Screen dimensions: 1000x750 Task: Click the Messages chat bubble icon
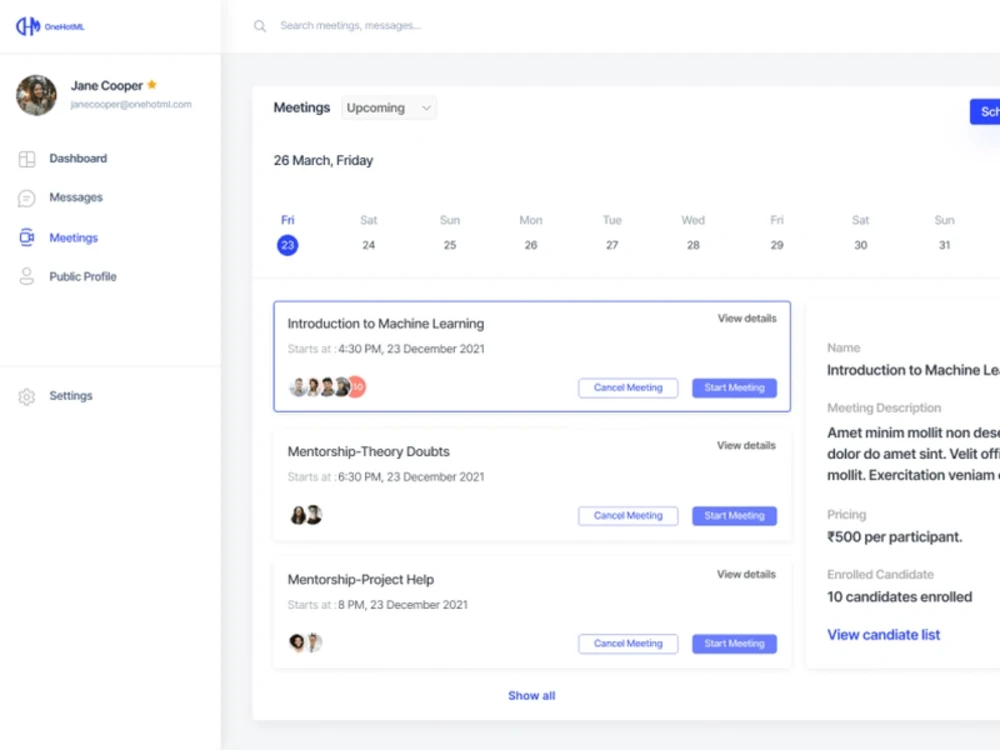click(27, 198)
